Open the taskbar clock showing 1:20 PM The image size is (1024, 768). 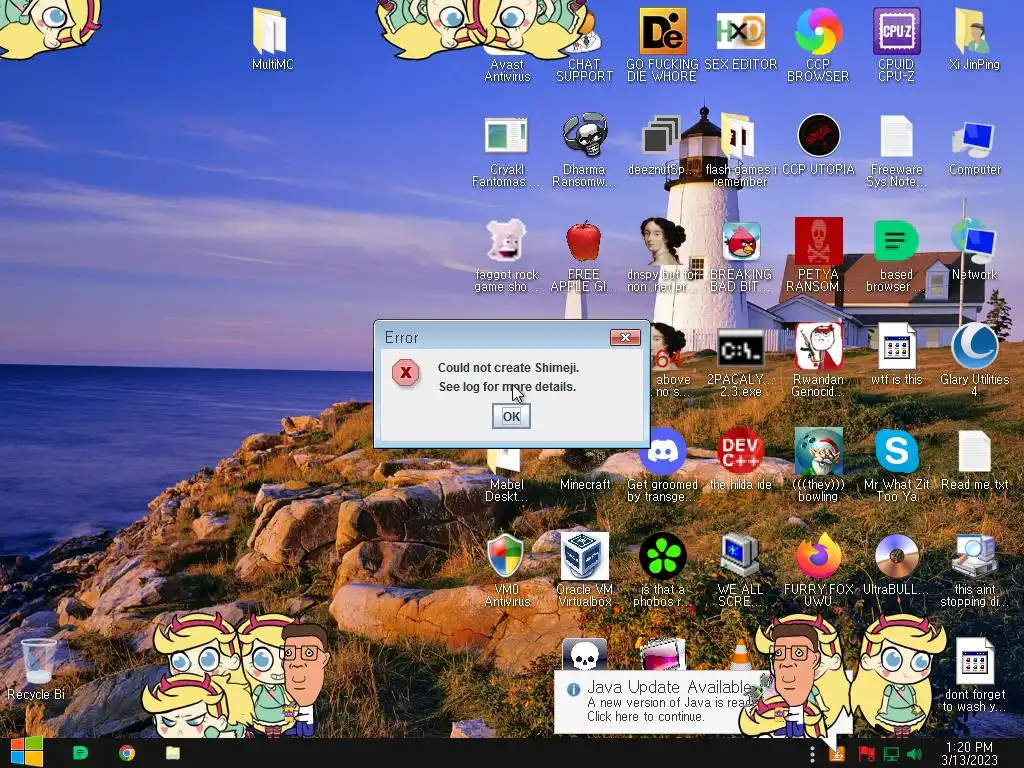(x=969, y=753)
